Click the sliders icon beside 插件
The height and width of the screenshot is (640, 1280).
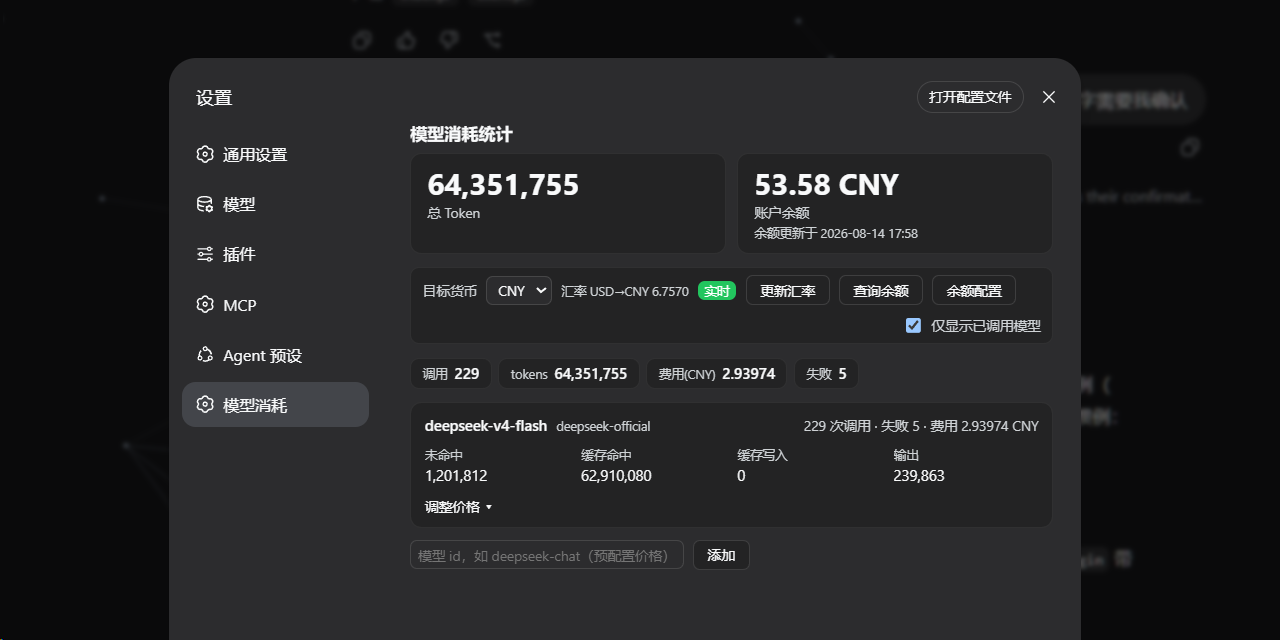[x=205, y=254]
